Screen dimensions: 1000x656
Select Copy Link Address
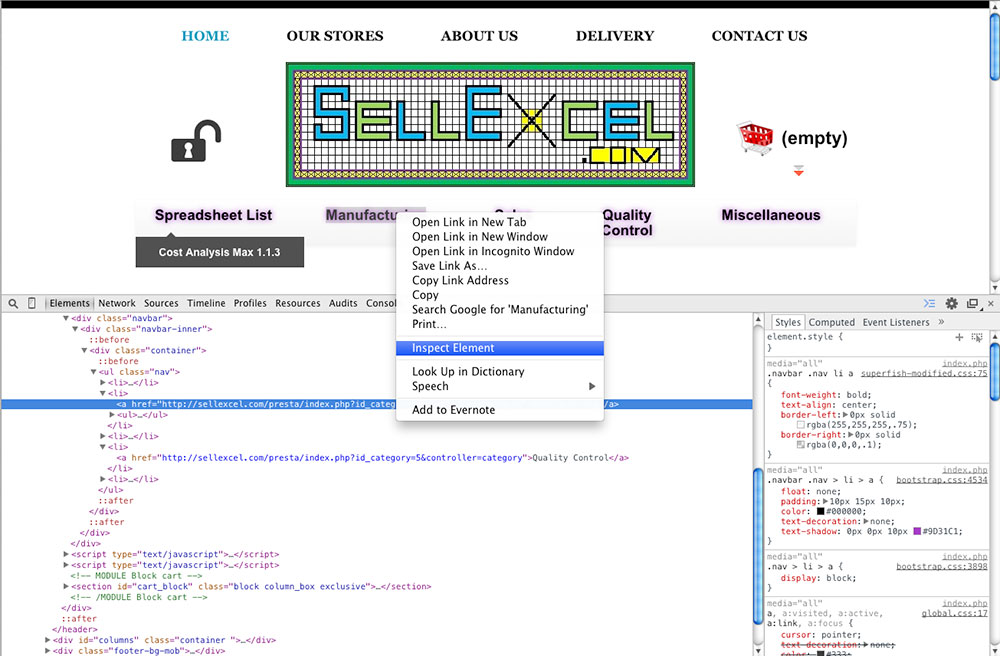tap(500, 281)
